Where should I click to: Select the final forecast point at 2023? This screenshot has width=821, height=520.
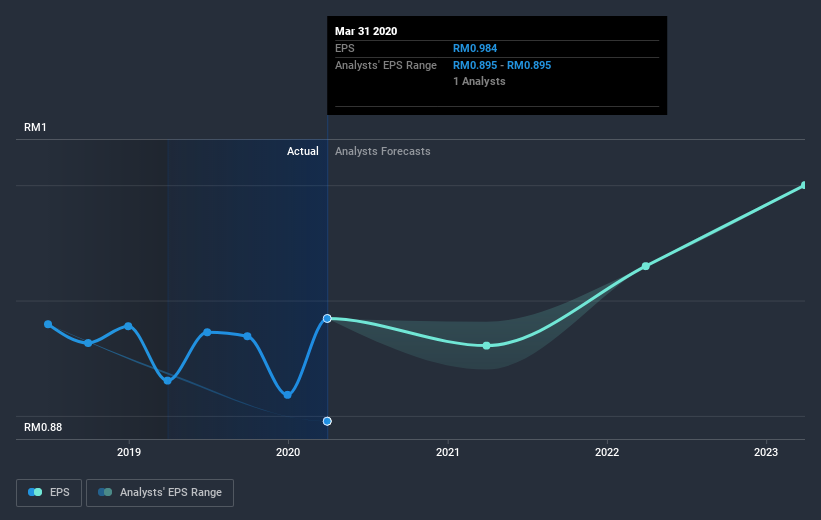point(804,185)
